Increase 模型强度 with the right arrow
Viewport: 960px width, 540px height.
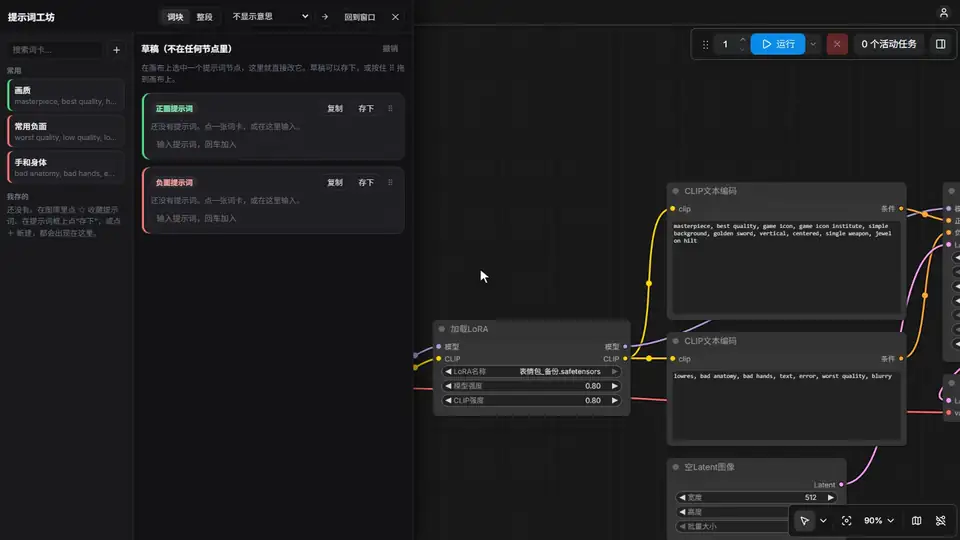click(615, 386)
